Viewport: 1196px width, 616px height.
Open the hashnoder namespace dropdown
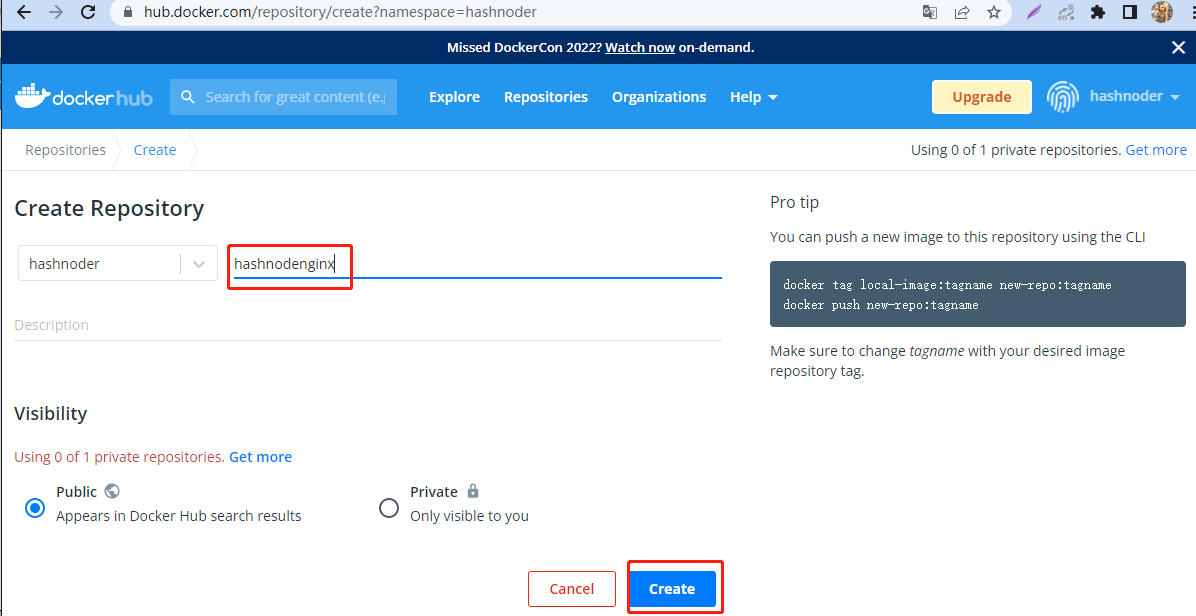tap(117, 264)
